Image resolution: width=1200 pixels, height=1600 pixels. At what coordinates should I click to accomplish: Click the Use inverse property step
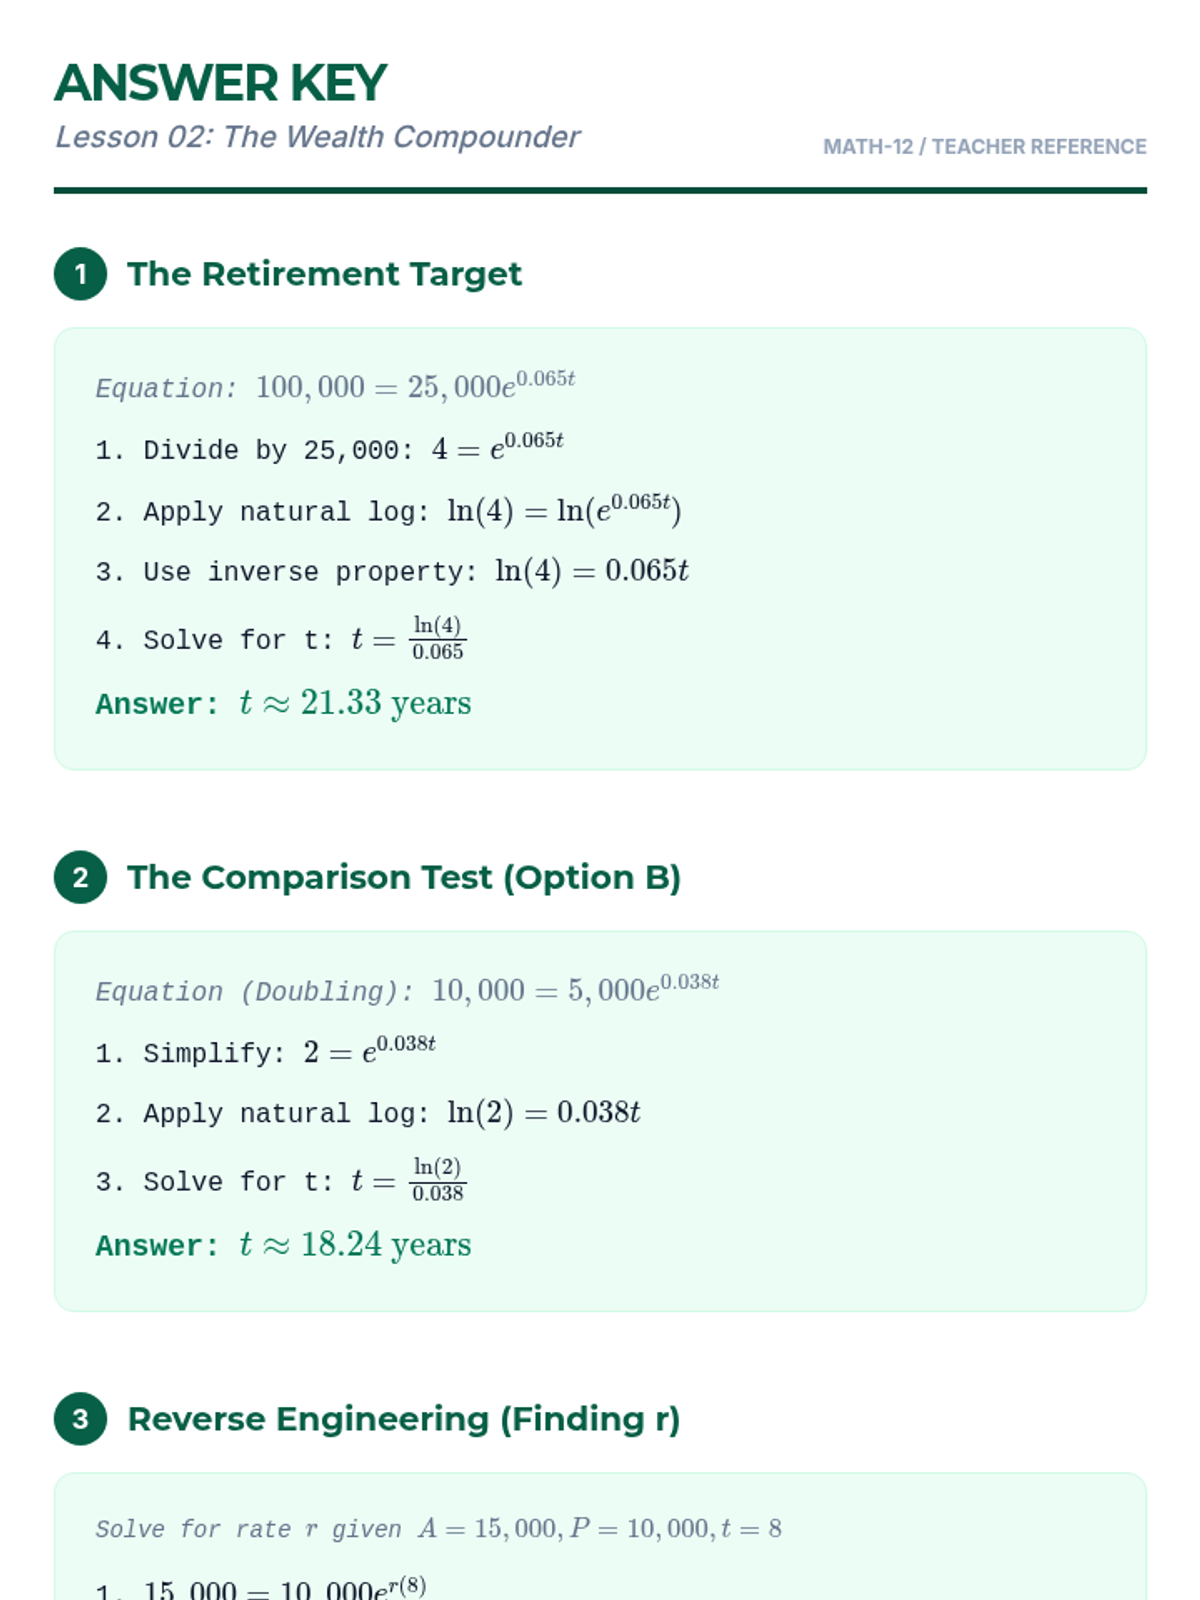[x=392, y=571]
